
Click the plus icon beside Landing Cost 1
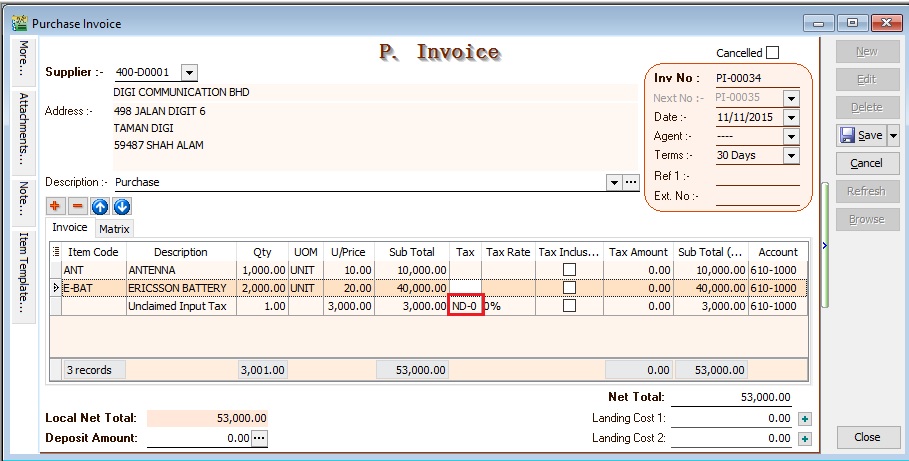coord(805,419)
